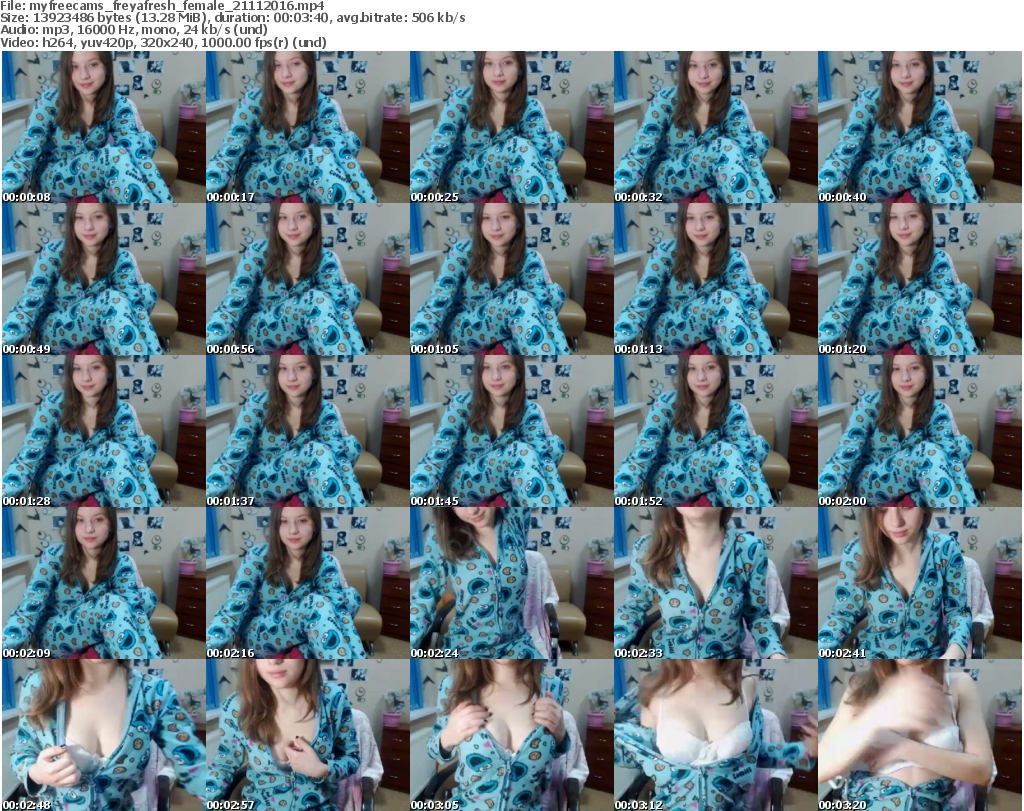
Task: Open the frame stamped 00:00:40
Action: coord(920,127)
